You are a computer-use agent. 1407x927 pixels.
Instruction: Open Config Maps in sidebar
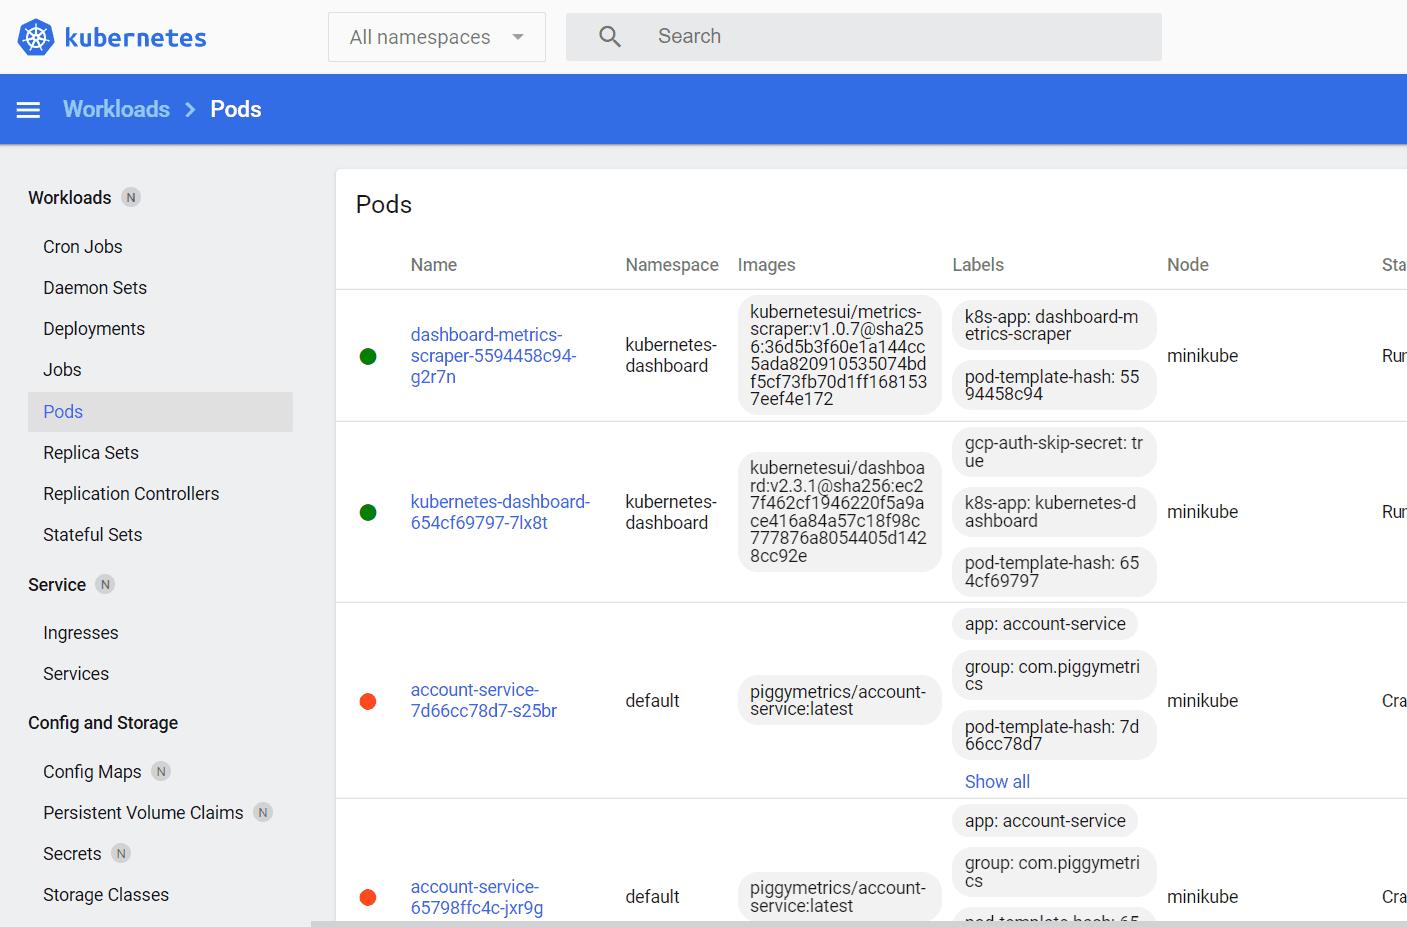(92, 772)
